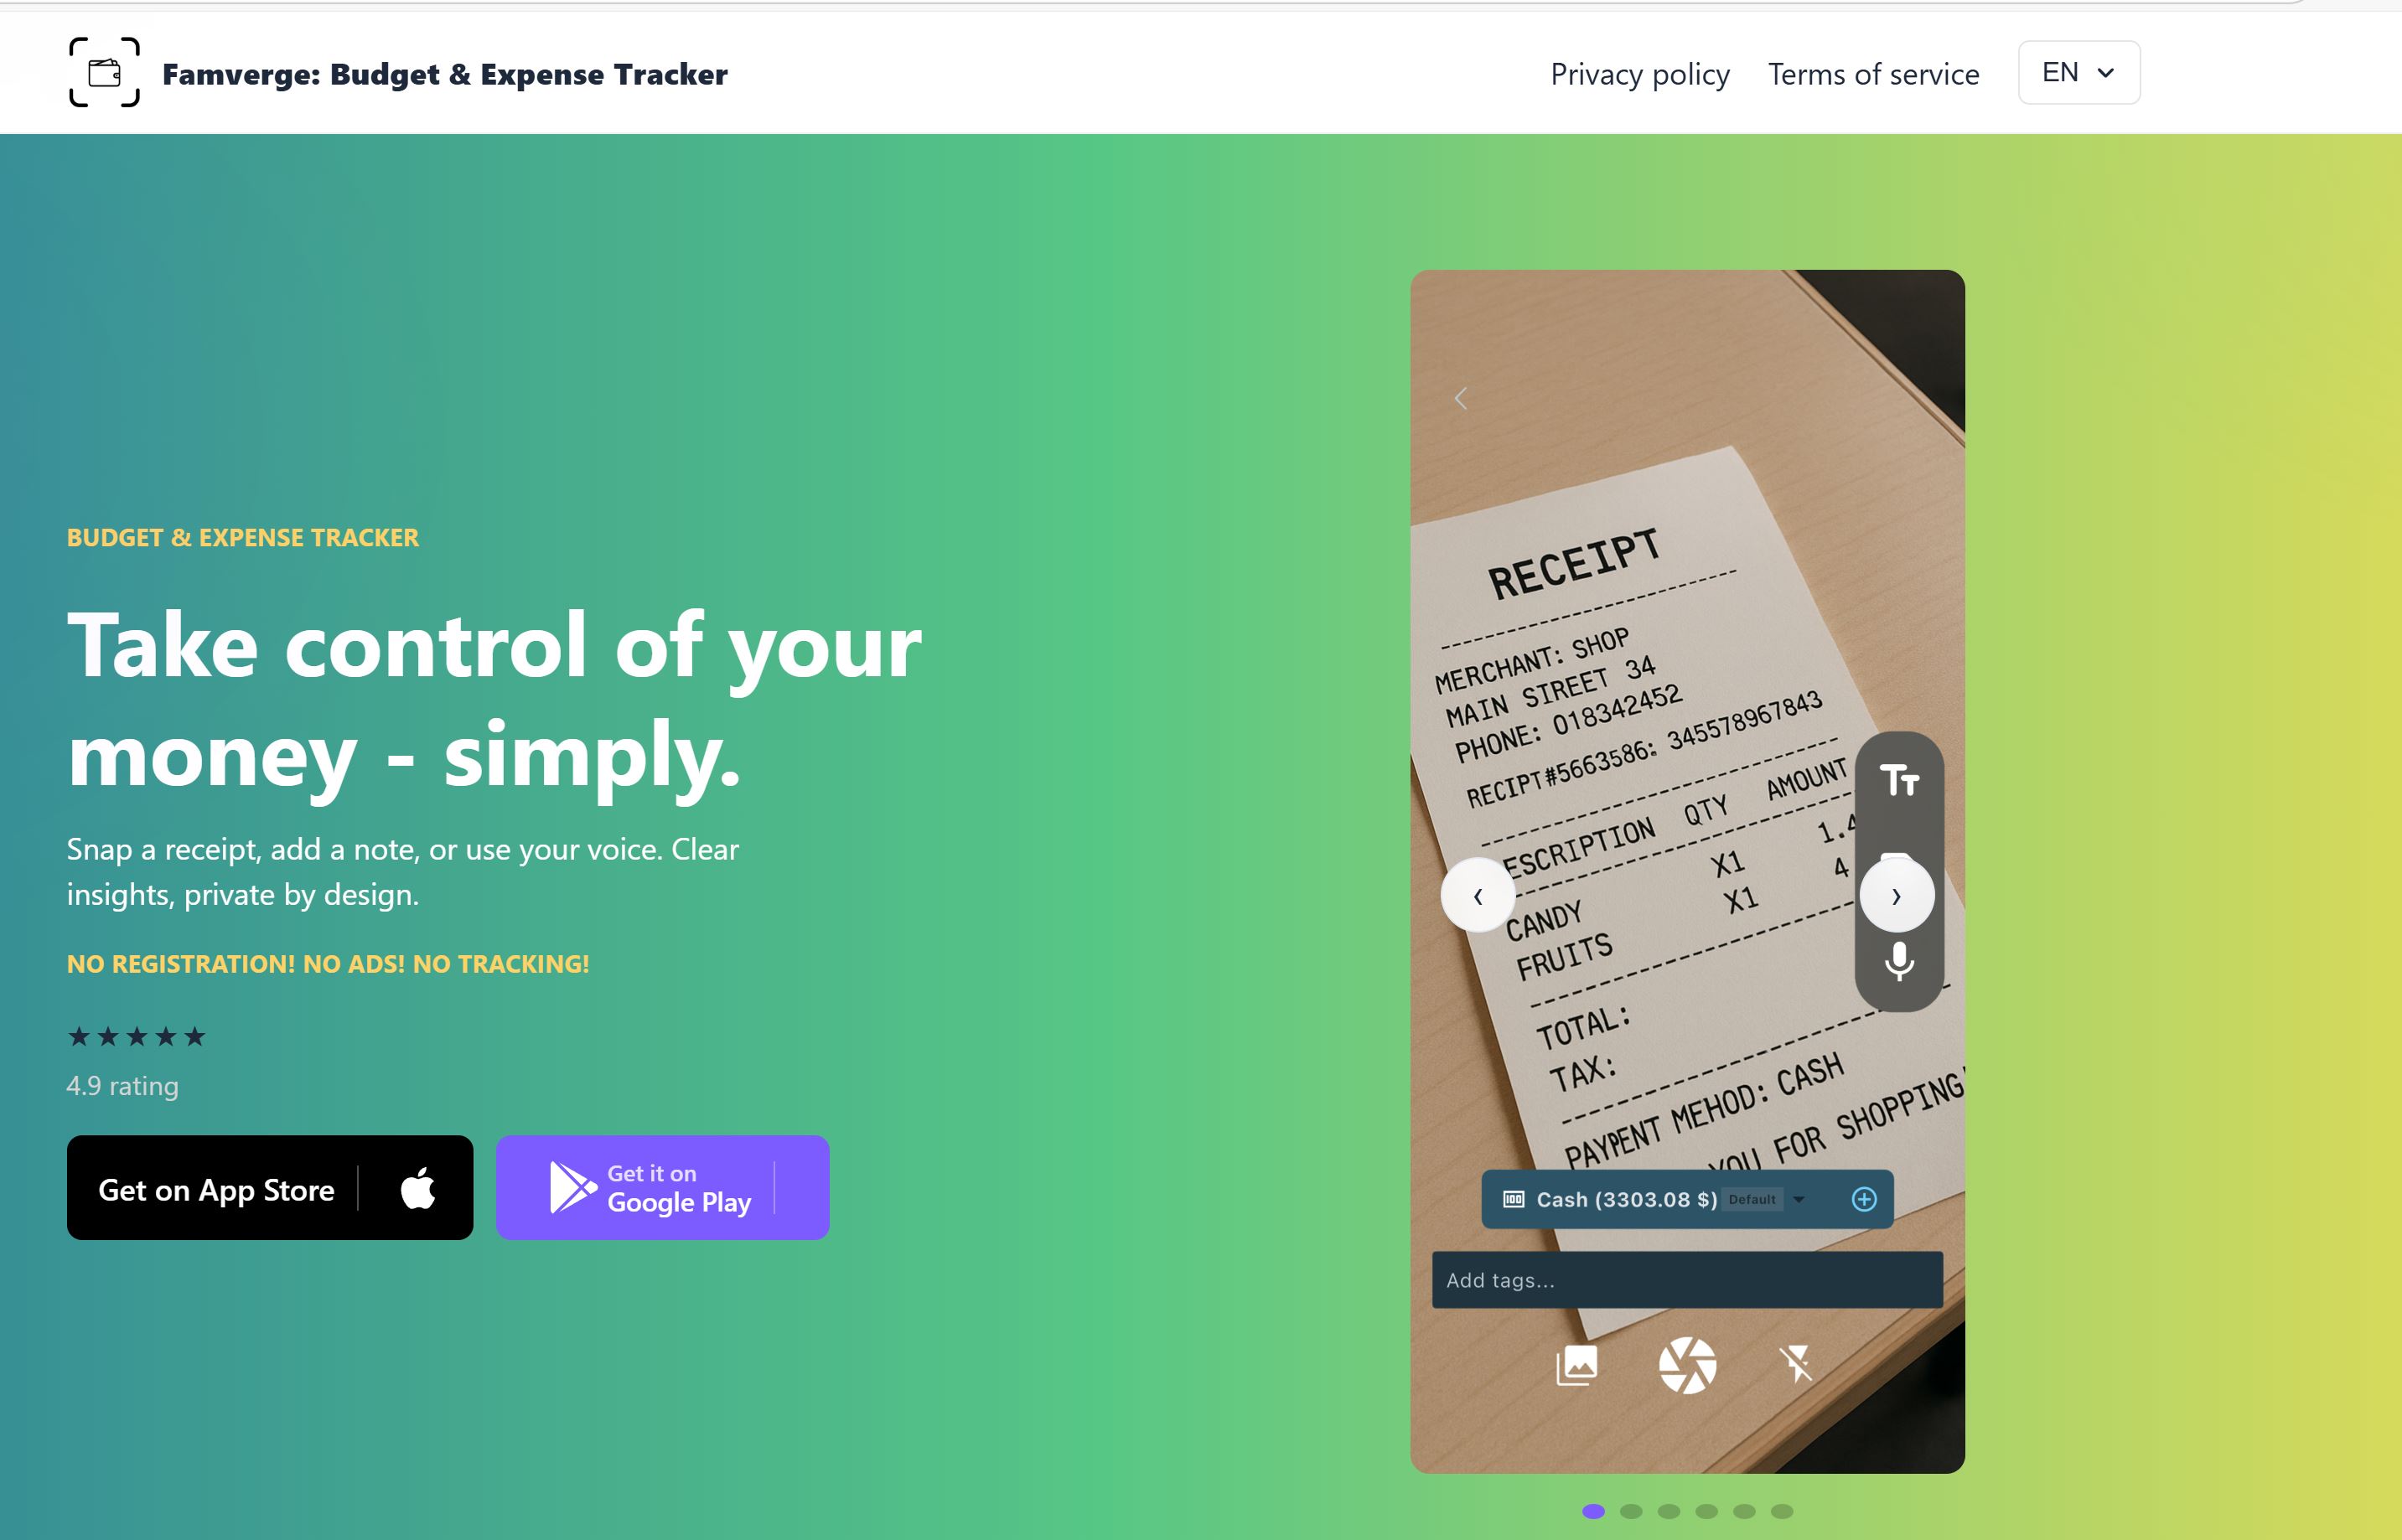The image size is (2402, 1540).
Task: Tap the text size Tt icon
Action: pos(1899,780)
